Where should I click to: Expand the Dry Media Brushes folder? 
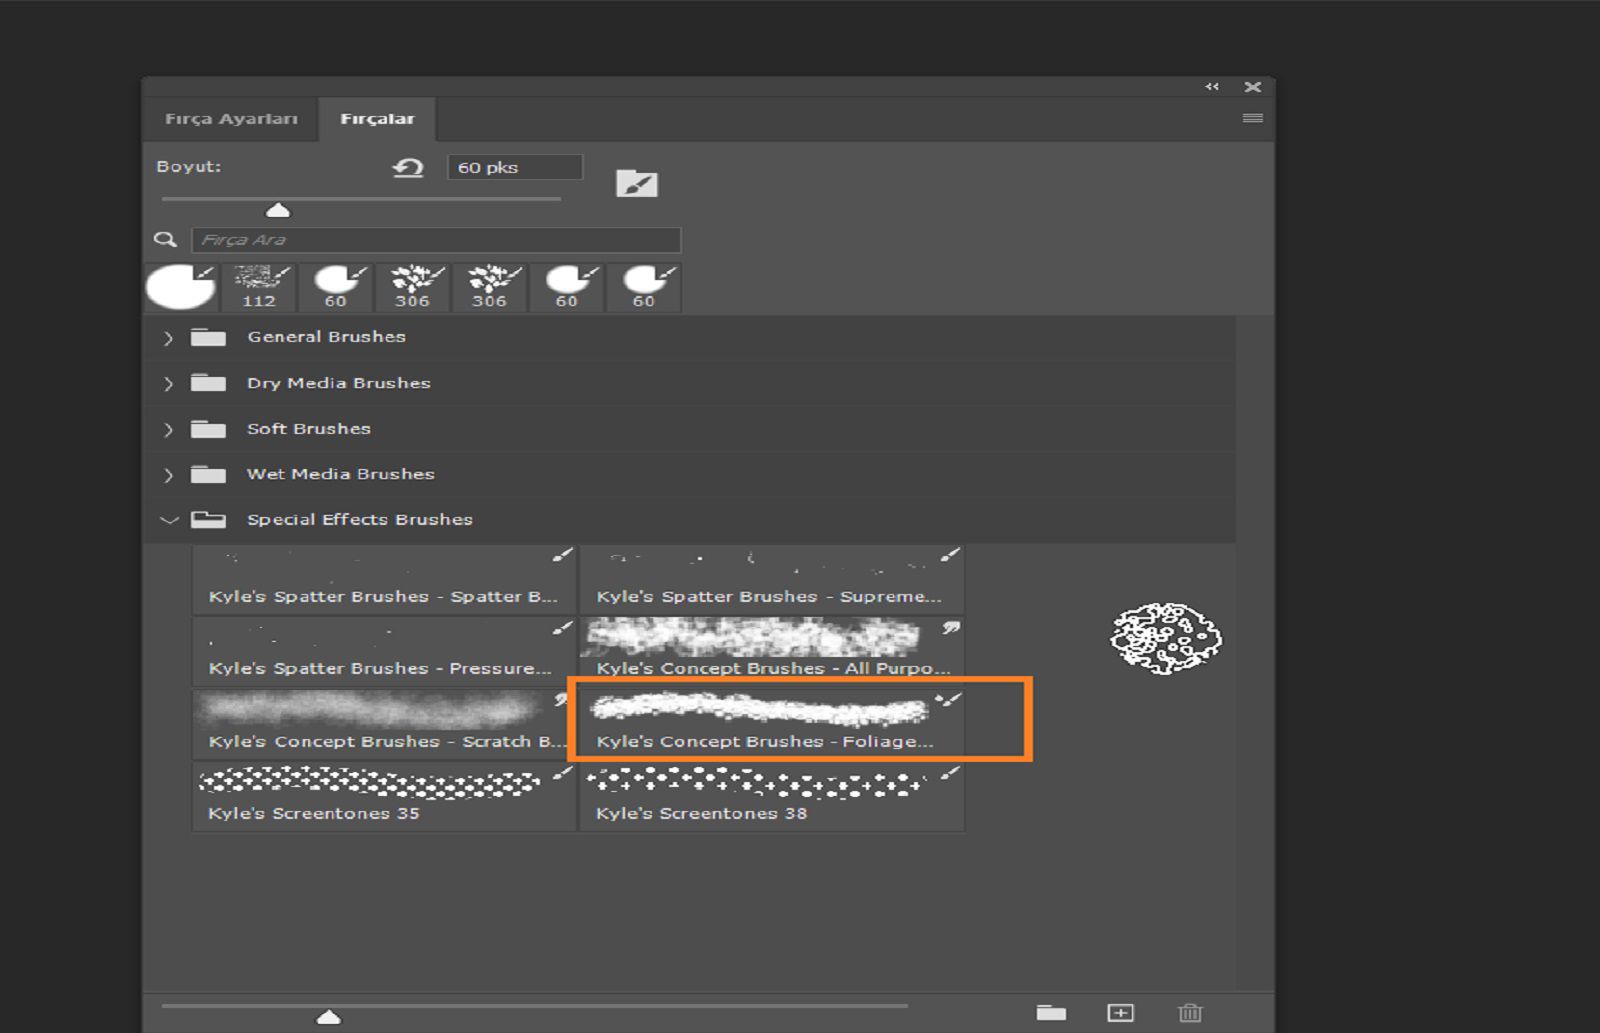pyautogui.click(x=168, y=384)
